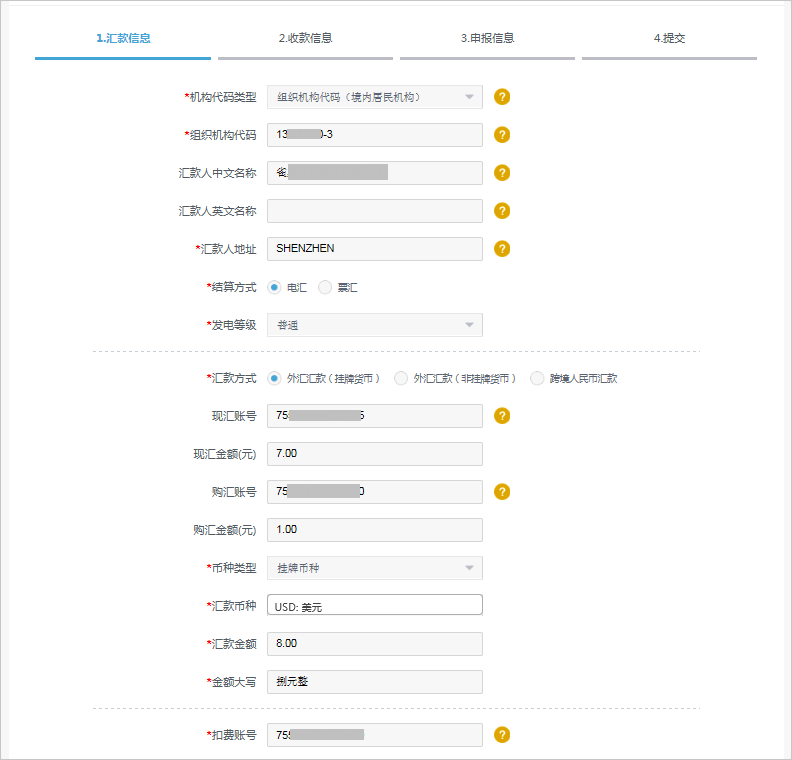This screenshot has height=760, width=792.
Task: Select the 电汇 settlement radio button
Action: [275, 288]
